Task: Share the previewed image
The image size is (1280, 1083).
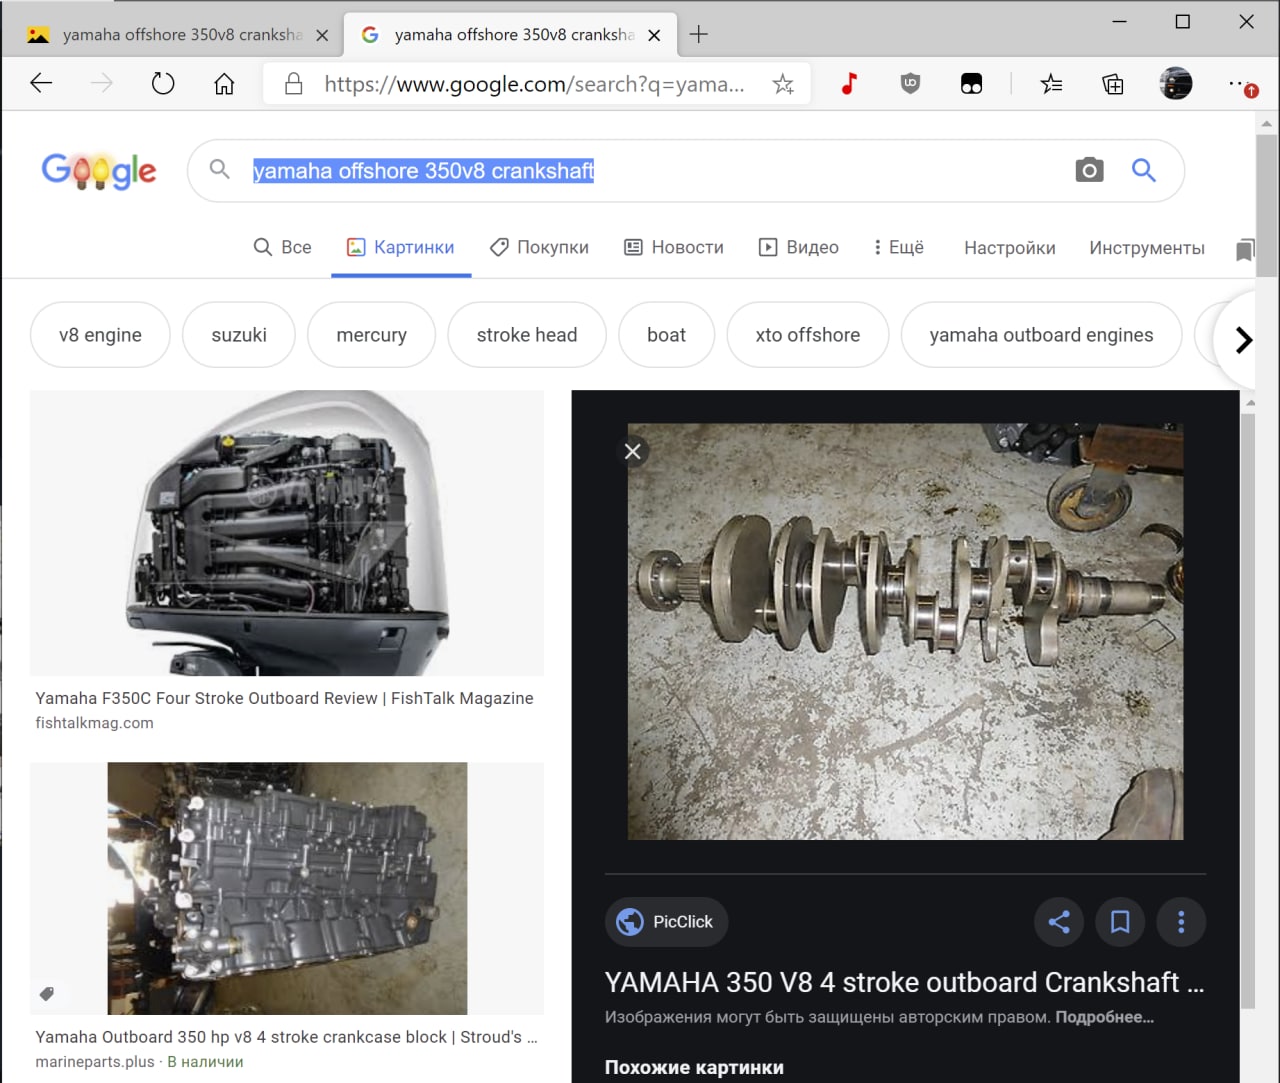Action: click(x=1059, y=922)
